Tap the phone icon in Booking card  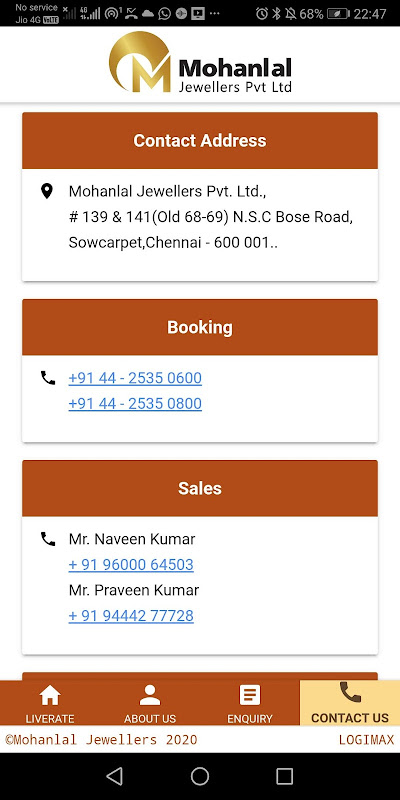[x=48, y=378]
